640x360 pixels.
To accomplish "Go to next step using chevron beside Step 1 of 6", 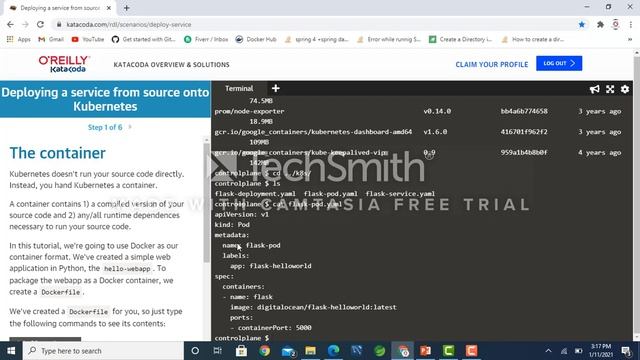I will pyautogui.click(x=130, y=127).
